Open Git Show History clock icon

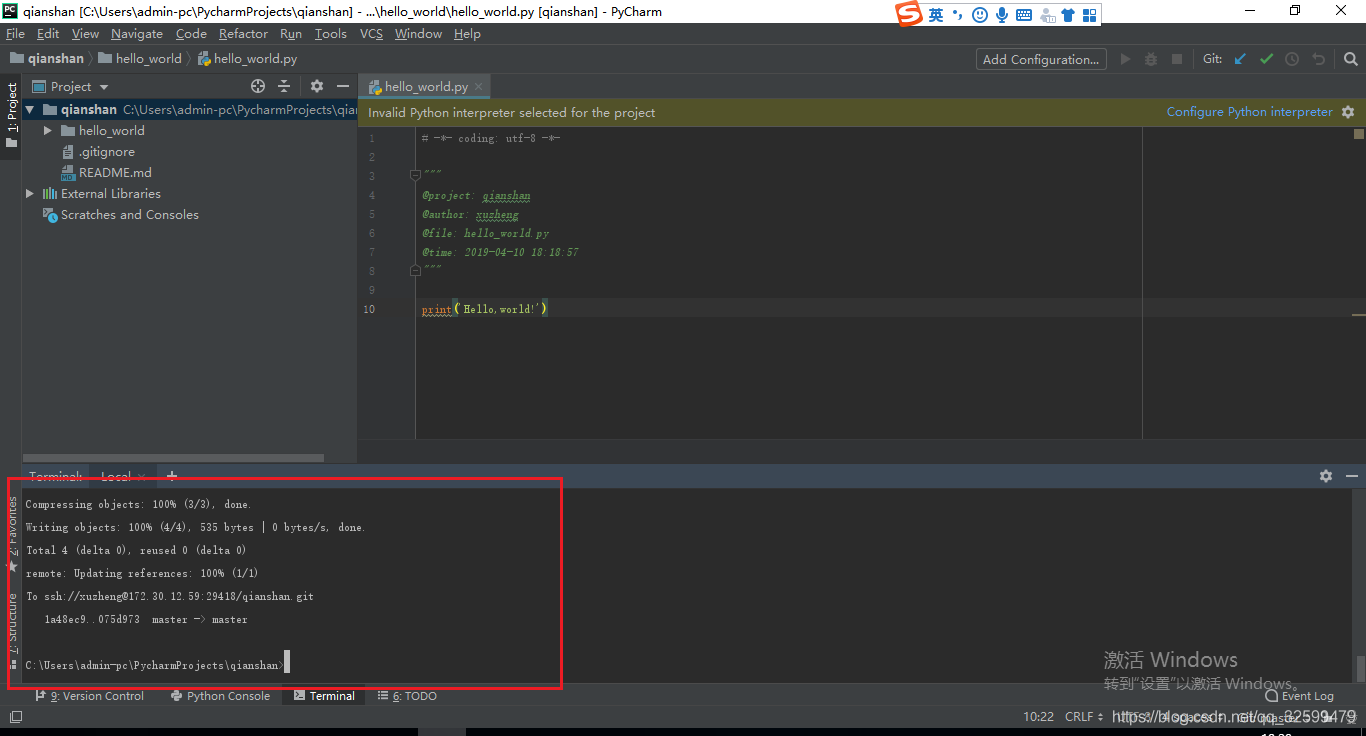[1292, 59]
